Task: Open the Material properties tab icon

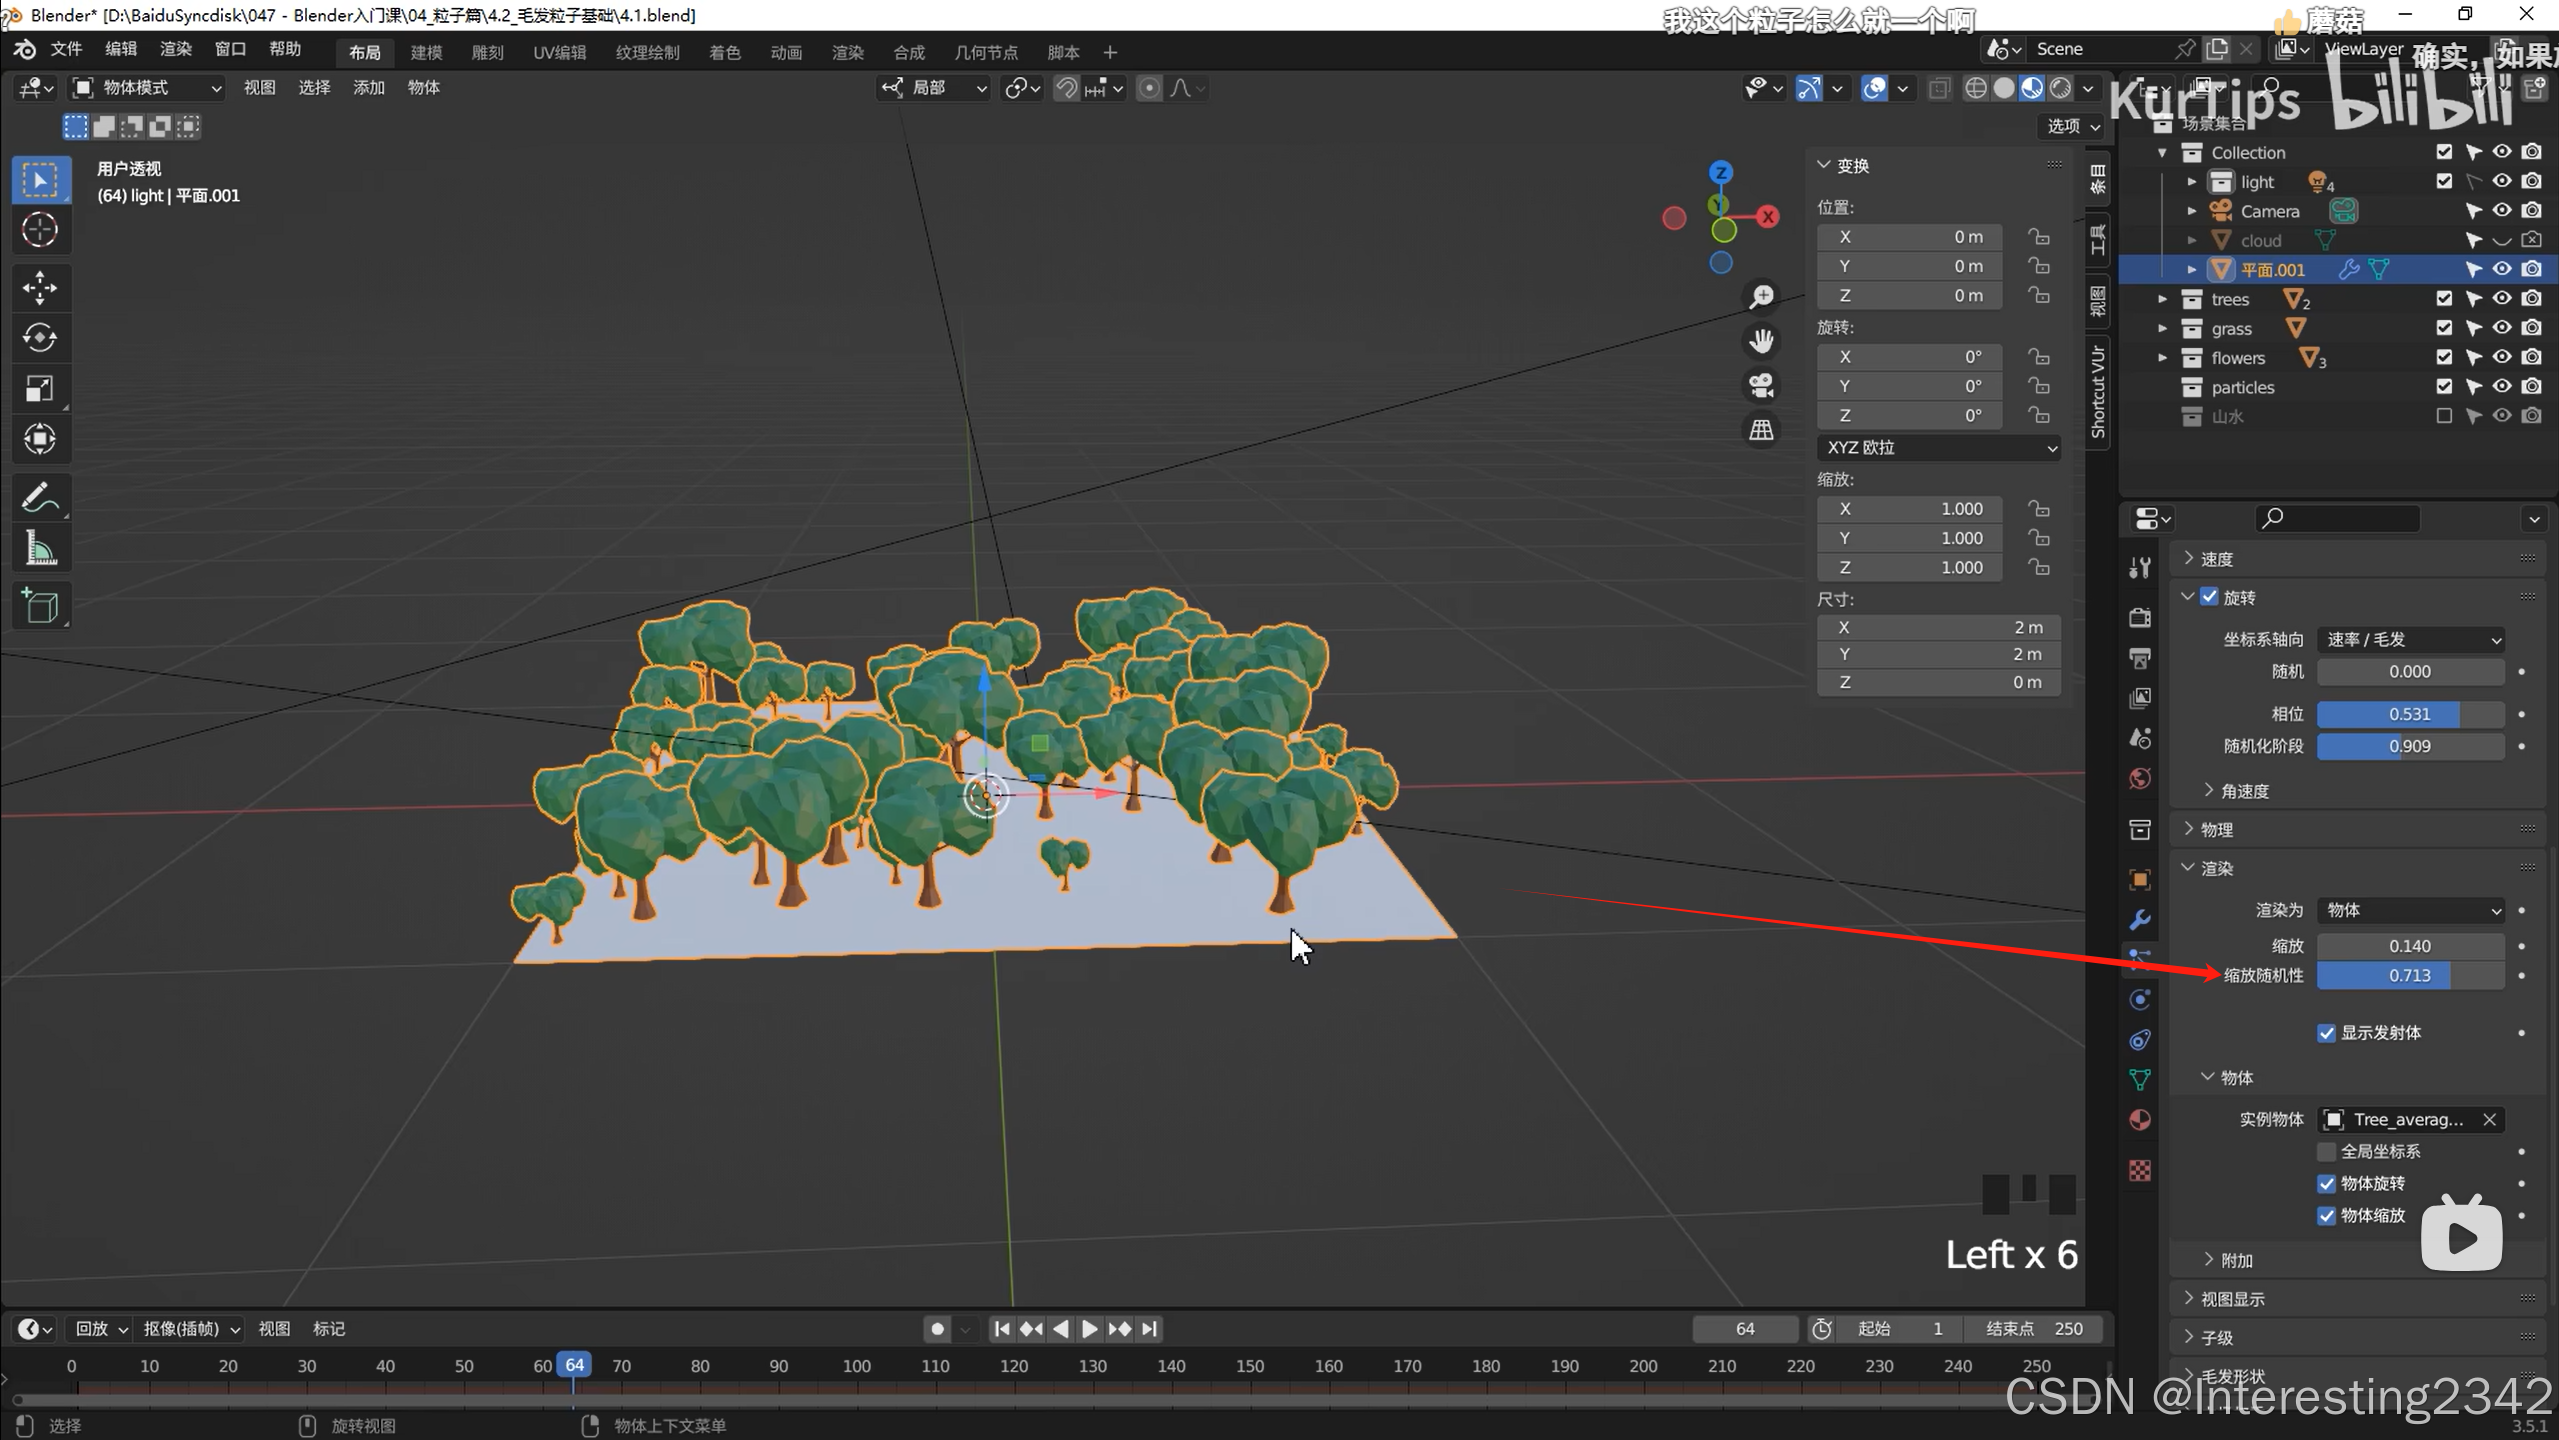Action: [2140, 1119]
